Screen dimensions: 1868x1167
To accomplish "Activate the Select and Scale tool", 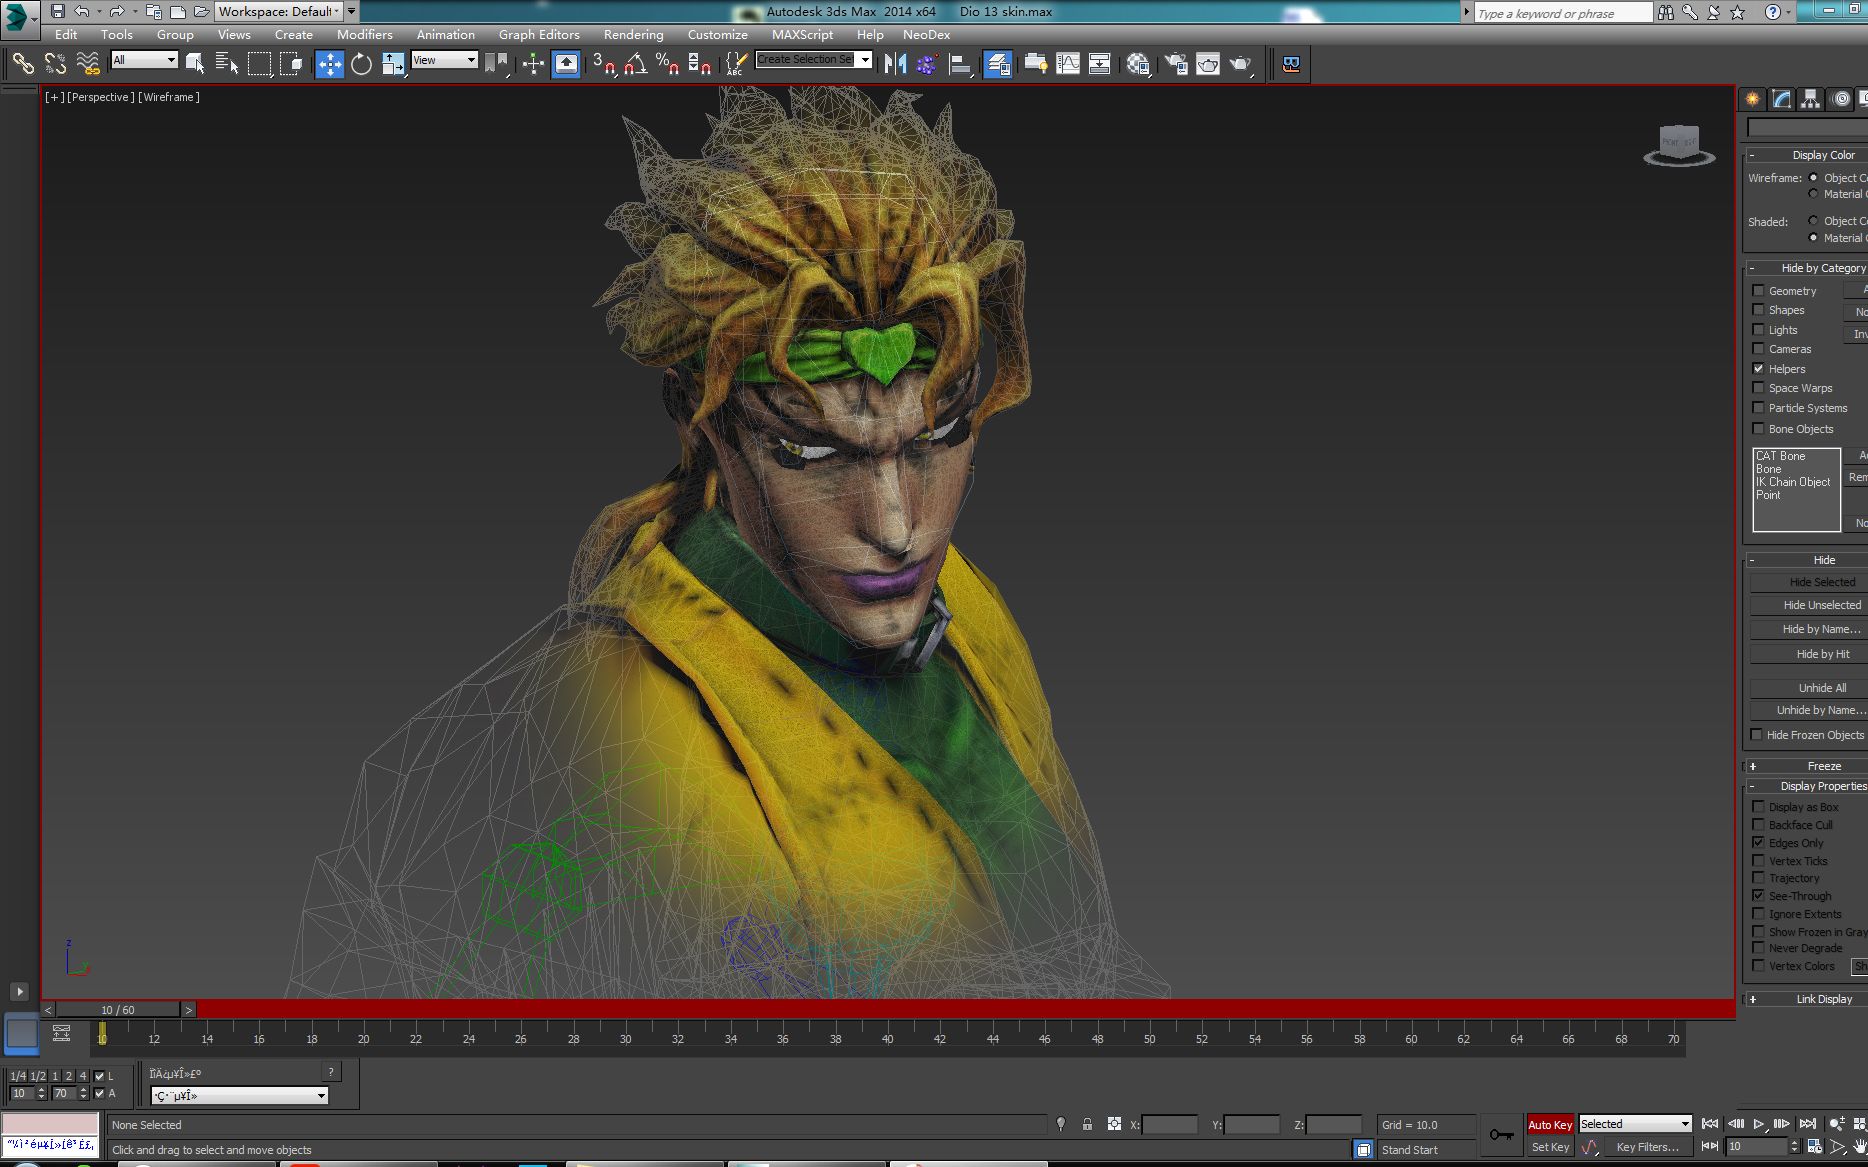I will [x=393, y=64].
